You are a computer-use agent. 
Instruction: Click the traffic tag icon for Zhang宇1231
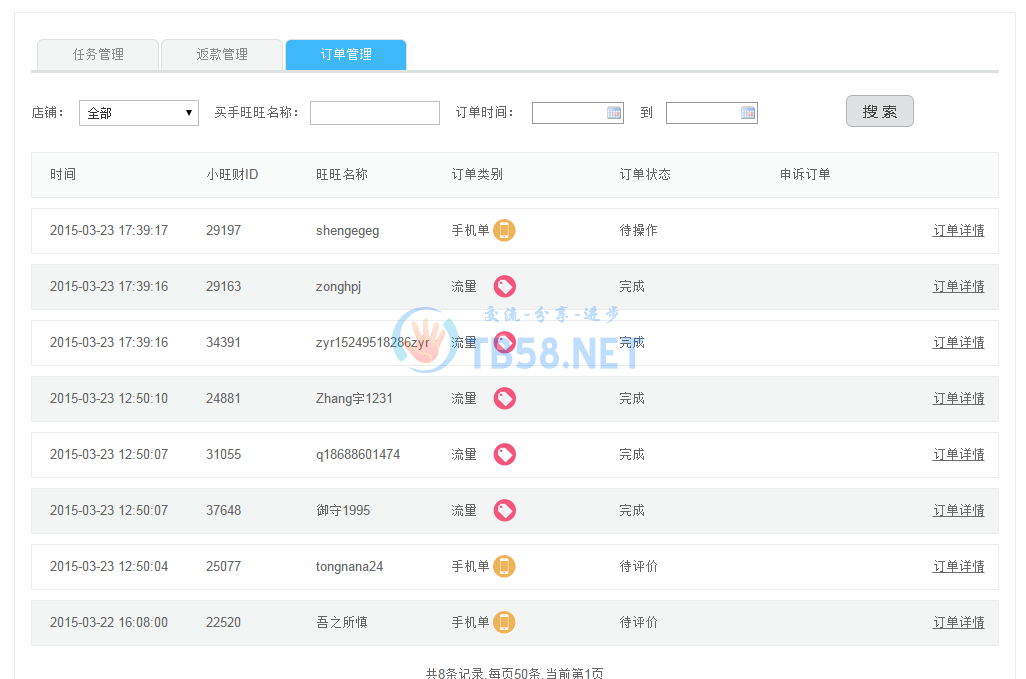tap(505, 399)
